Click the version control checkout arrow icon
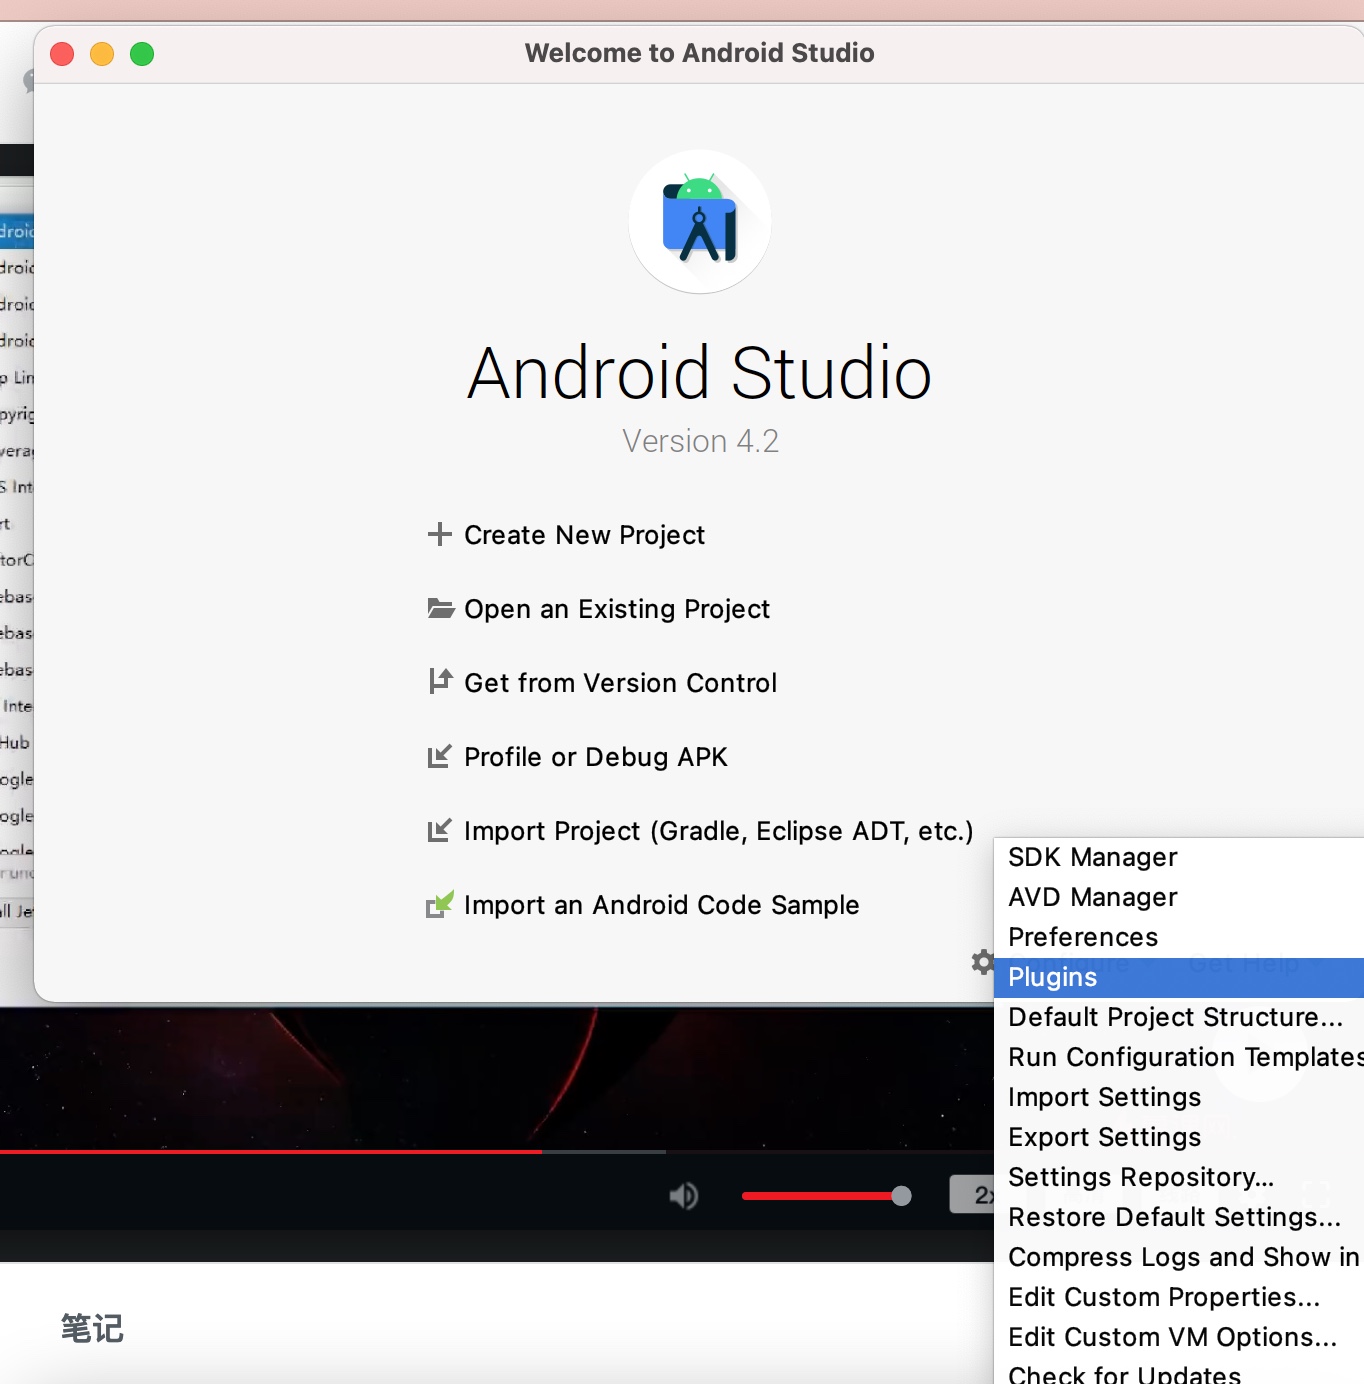Viewport: 1364px width, 1384px height. (x=440, y=682)
